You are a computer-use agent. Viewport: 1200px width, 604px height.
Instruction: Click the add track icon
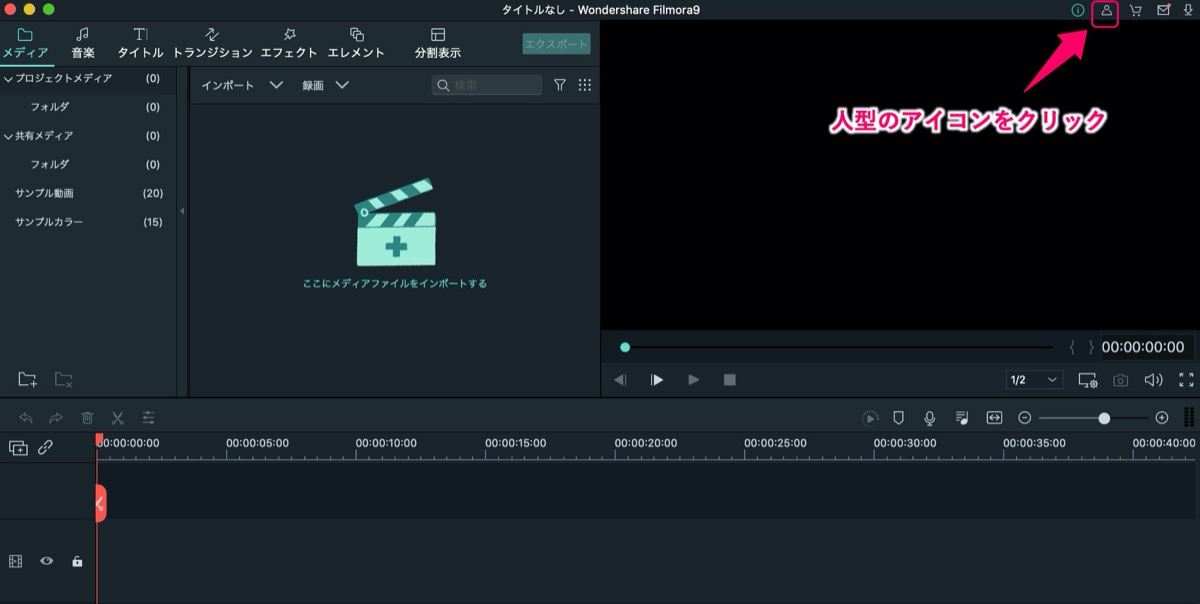19,448
